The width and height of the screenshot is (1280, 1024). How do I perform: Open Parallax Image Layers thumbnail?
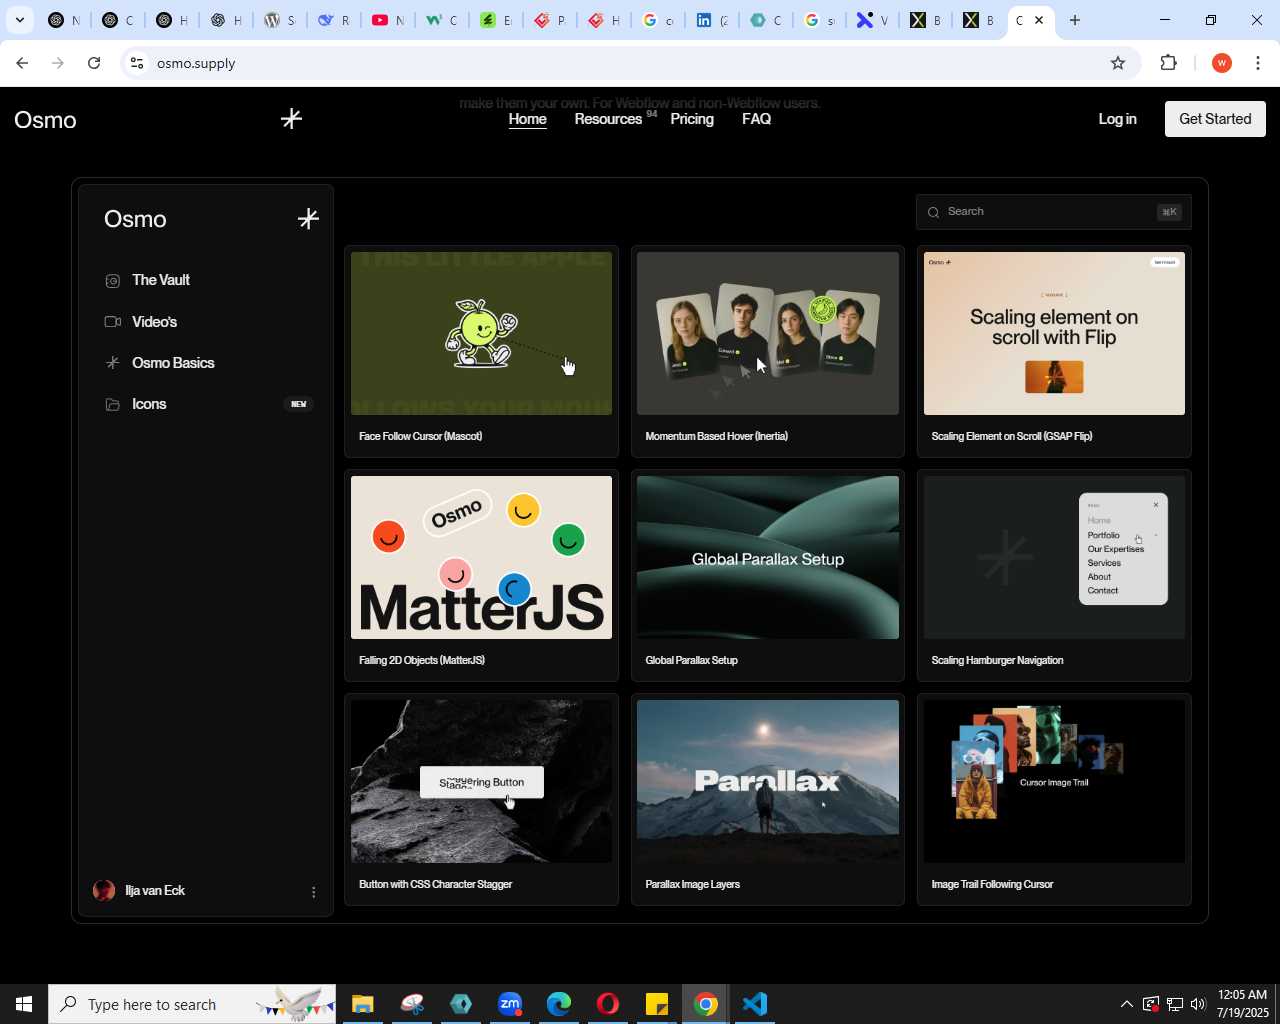point(768,781)
